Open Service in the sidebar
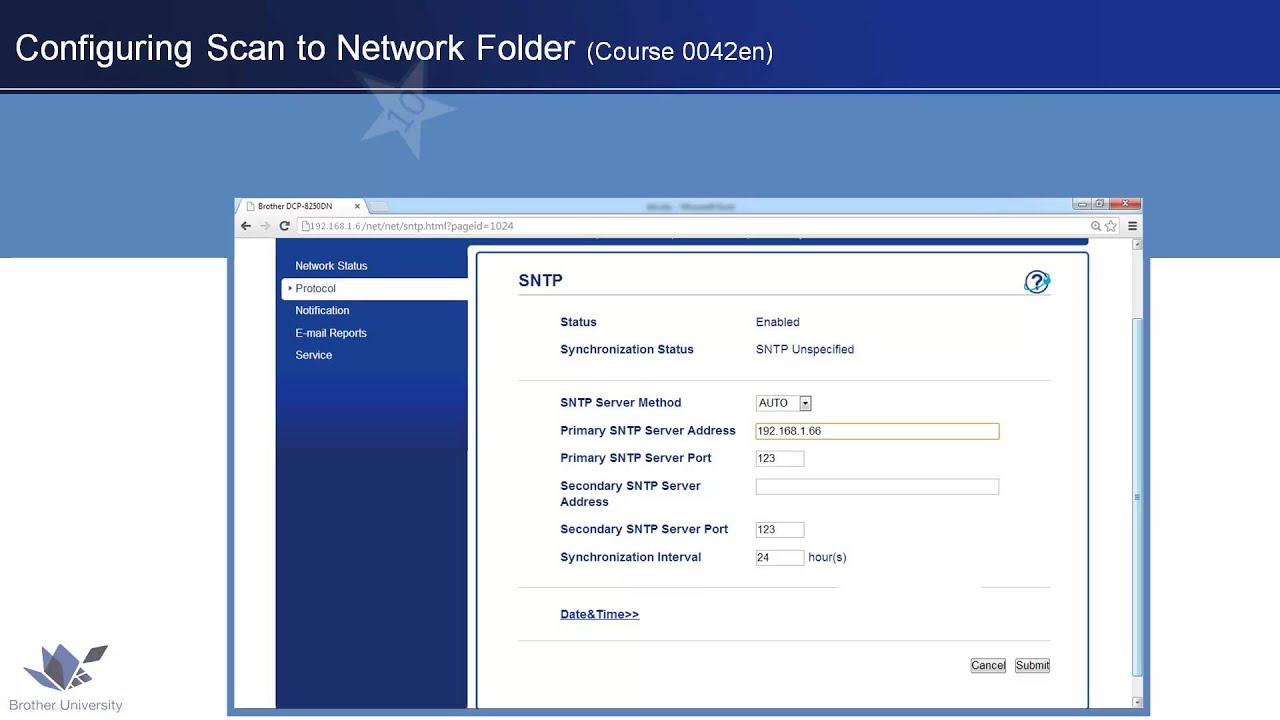Viewport: 1280px width, 720px height. [x=313, y=355]
